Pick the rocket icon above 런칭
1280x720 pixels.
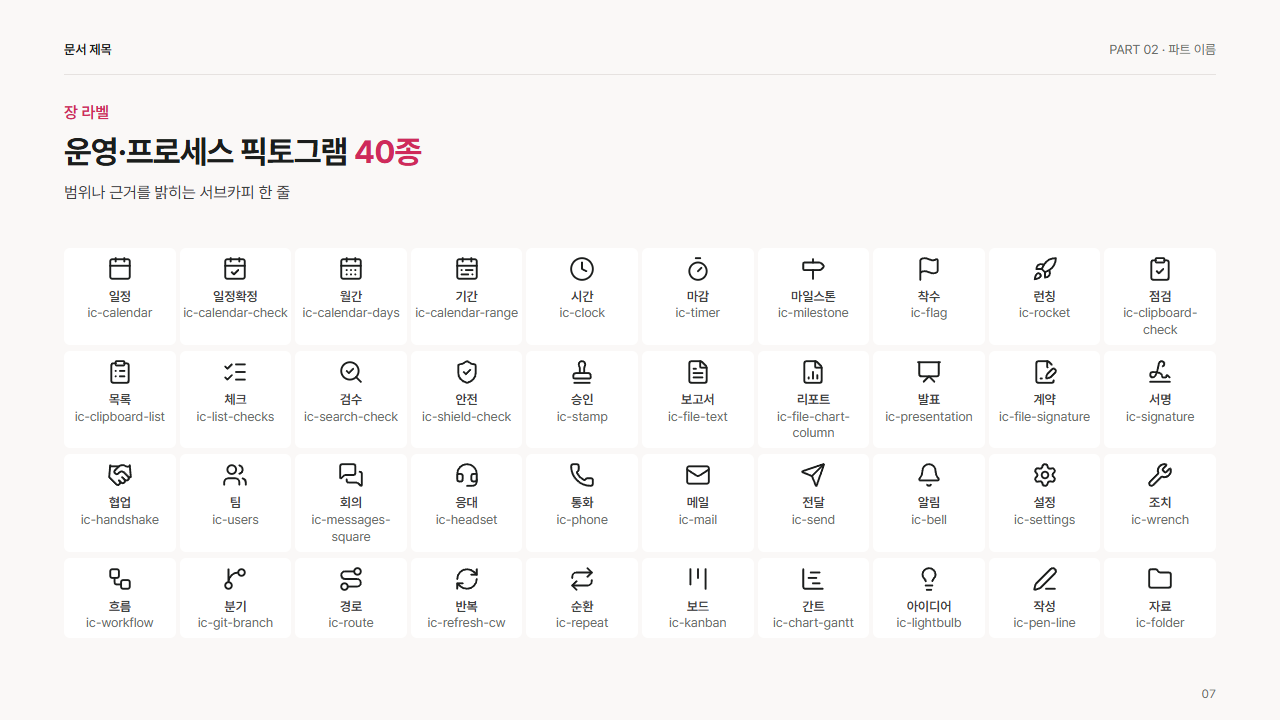click(x=1045, y=269)
